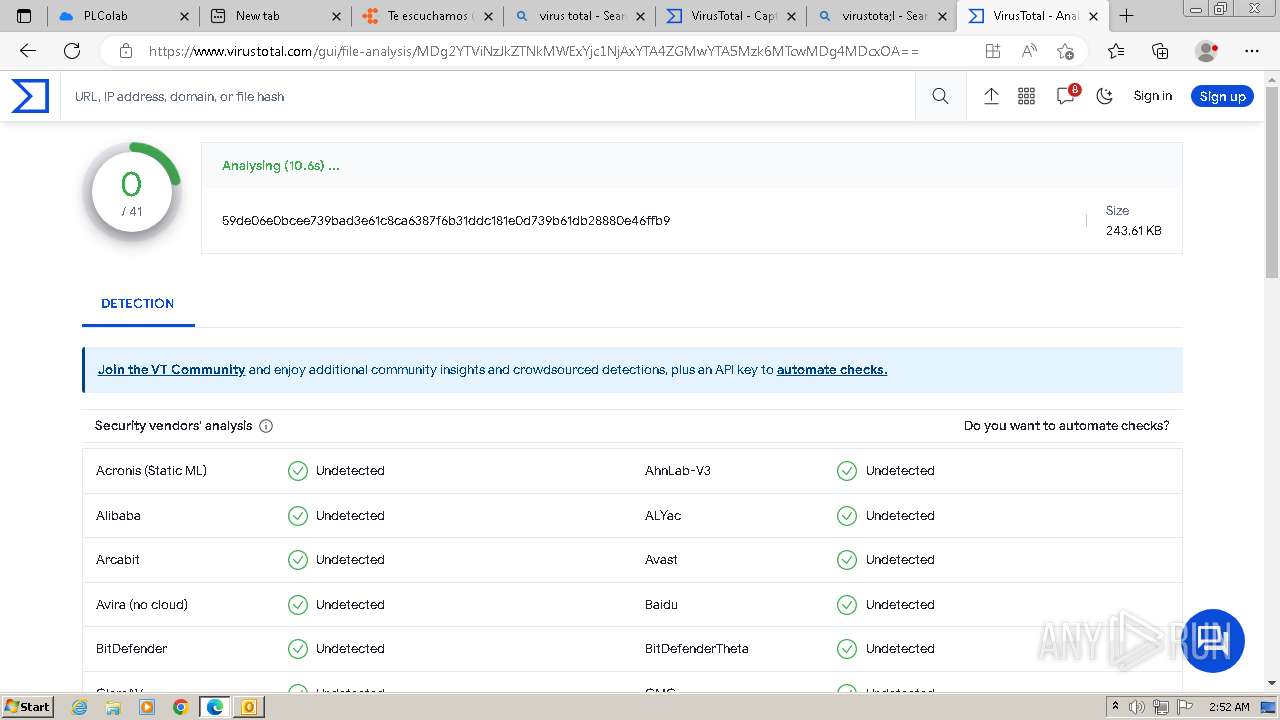Image resolution: width=1280 pixels, height=720 pixels.
Task: Click info icon beside Security vendors' analysis
Action: pyautogui.click(x=266, y=426)
